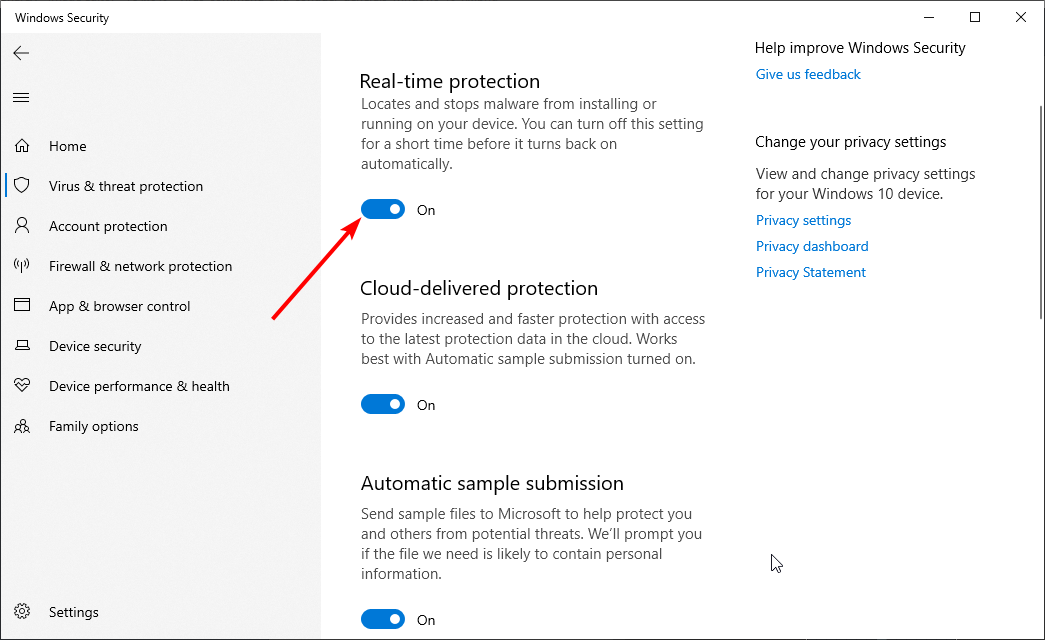Turn off Real-time protection toggle
The image size is (1045, 640).
click(x=382, y=209)
